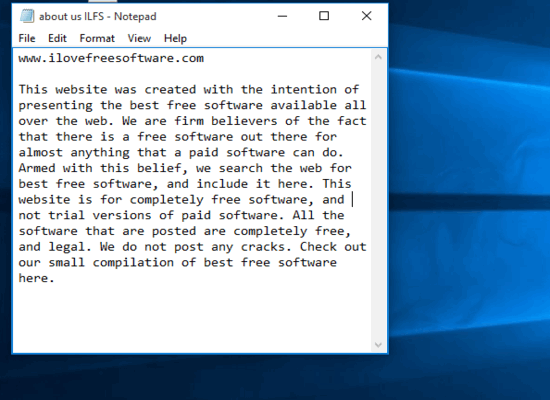
Task: Click the word "Armed" in the paragraph
Action: tap(37, 168)
